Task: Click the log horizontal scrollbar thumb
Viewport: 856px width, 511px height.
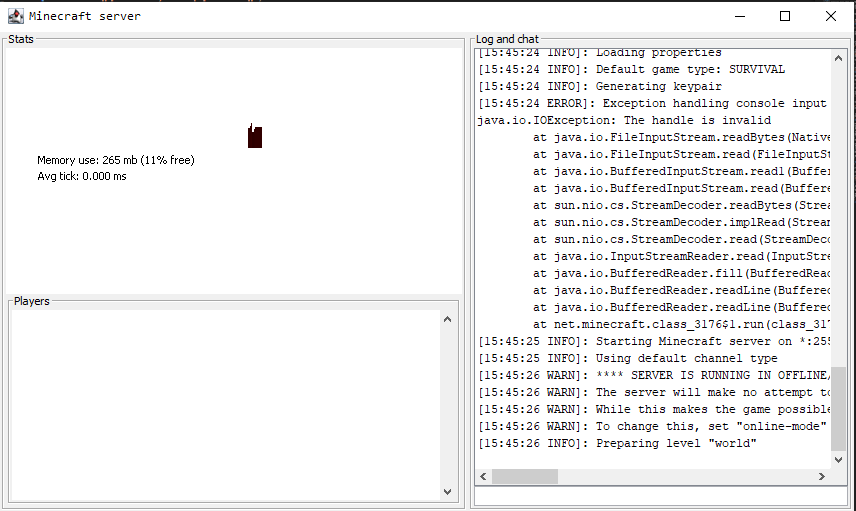Action: click(x=525, y=477)
